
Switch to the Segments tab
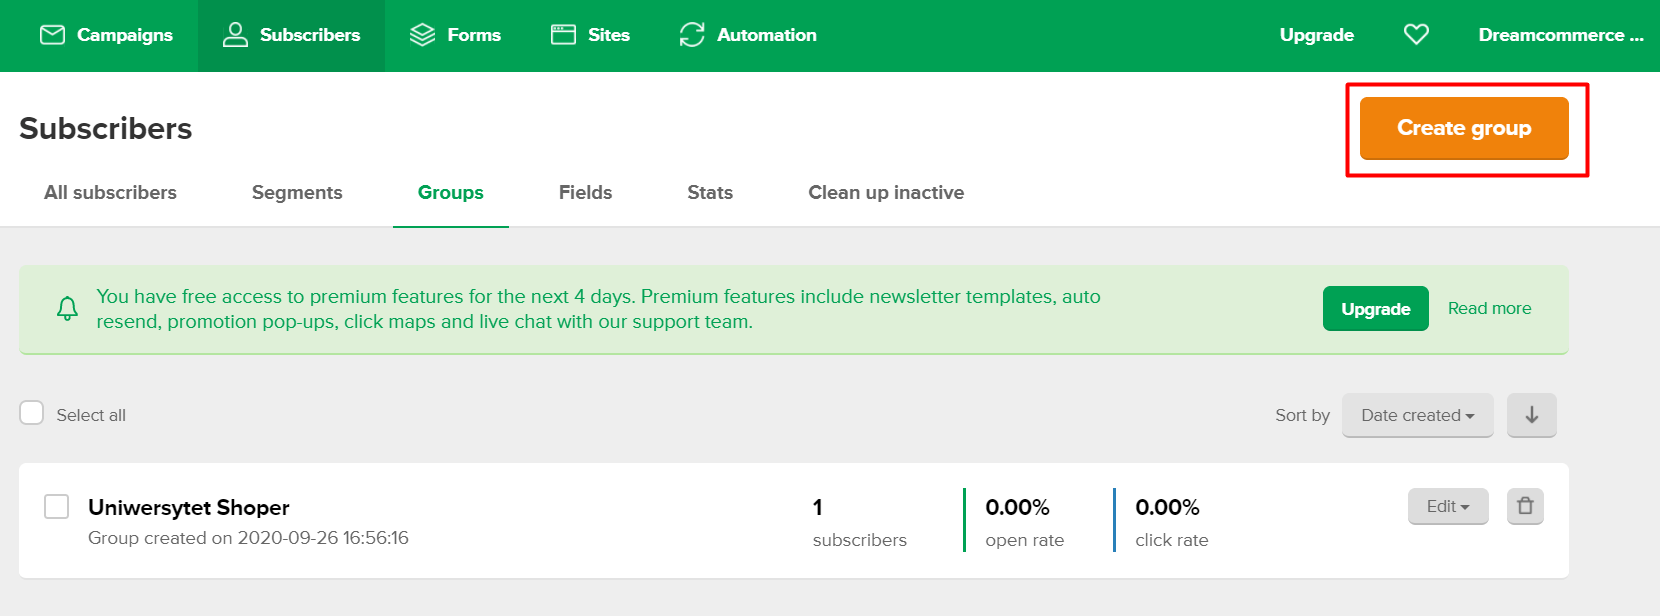[x=297, y=193]
